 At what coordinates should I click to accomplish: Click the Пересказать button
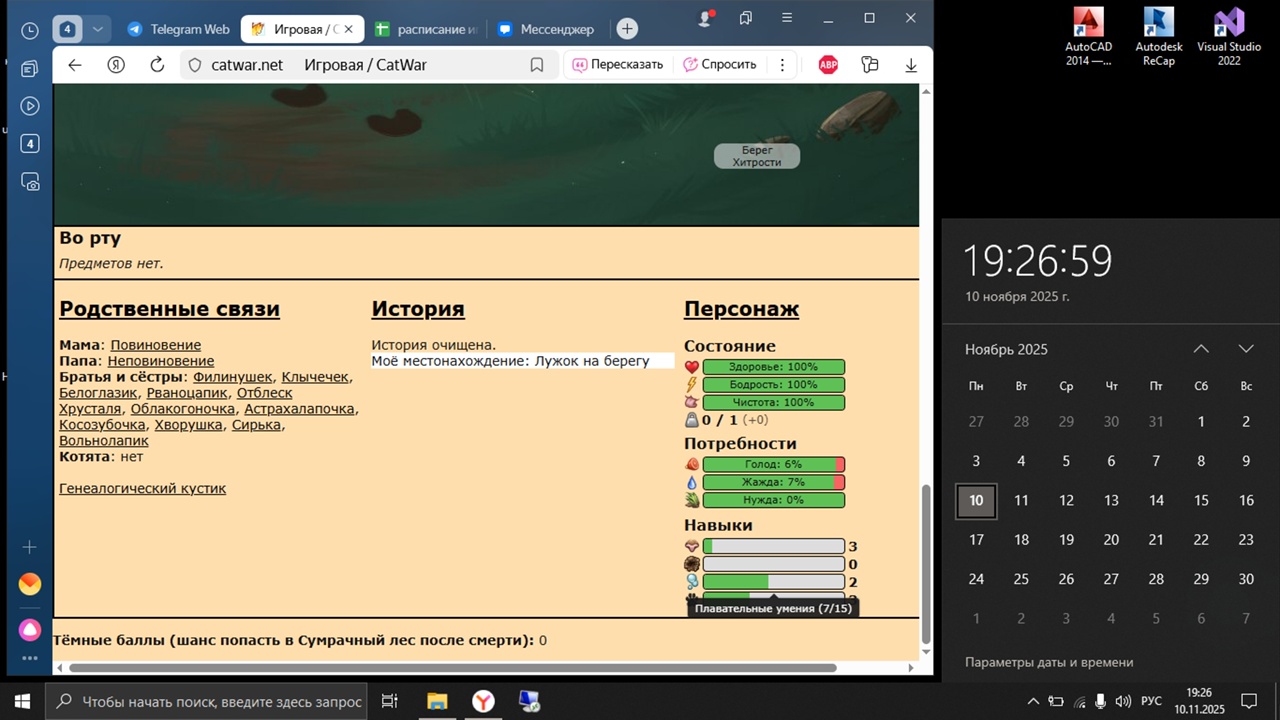click(x=617, y=65)
